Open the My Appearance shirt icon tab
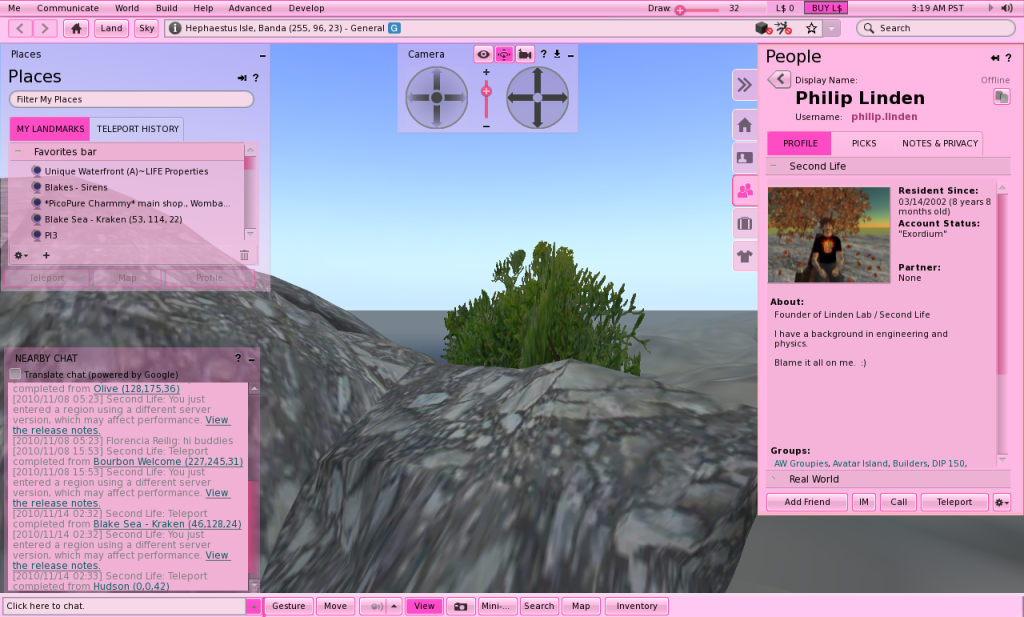 pos(744,255)
